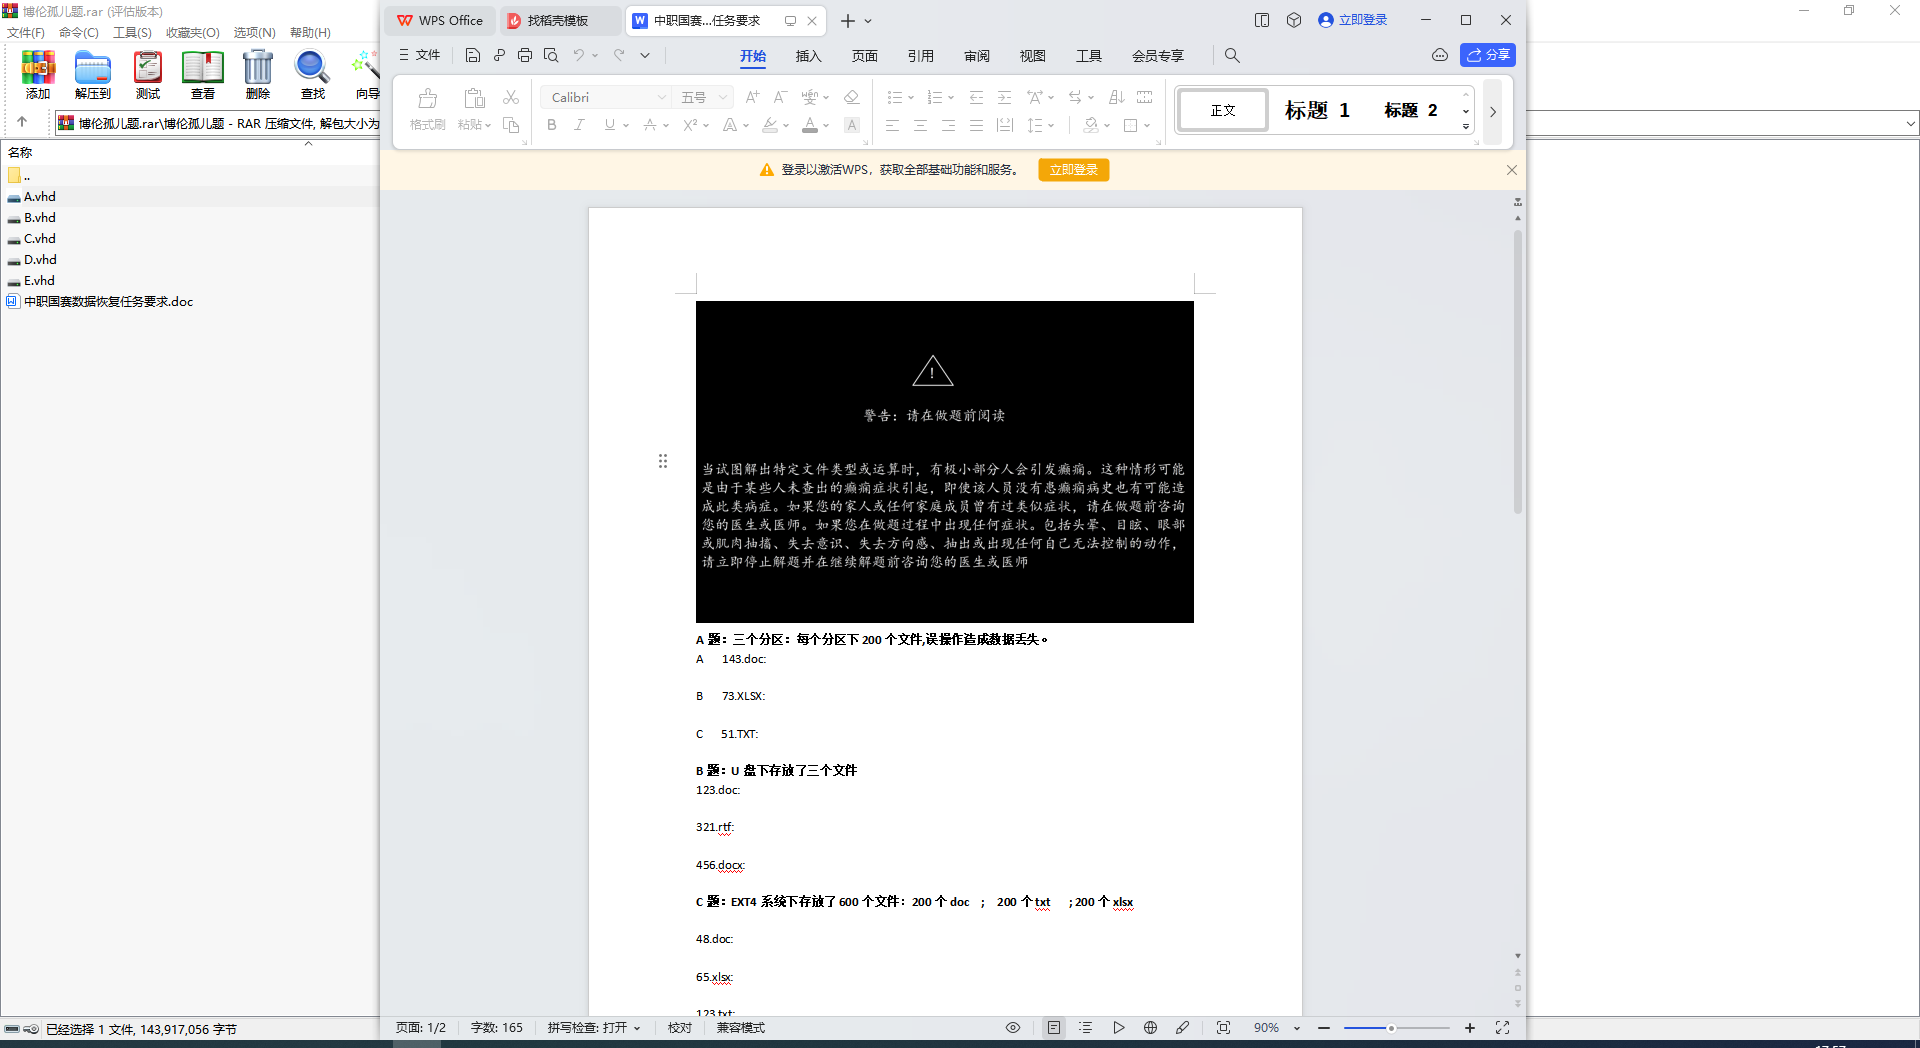Select A.vhd in WinRAR file list

(40, 197)
